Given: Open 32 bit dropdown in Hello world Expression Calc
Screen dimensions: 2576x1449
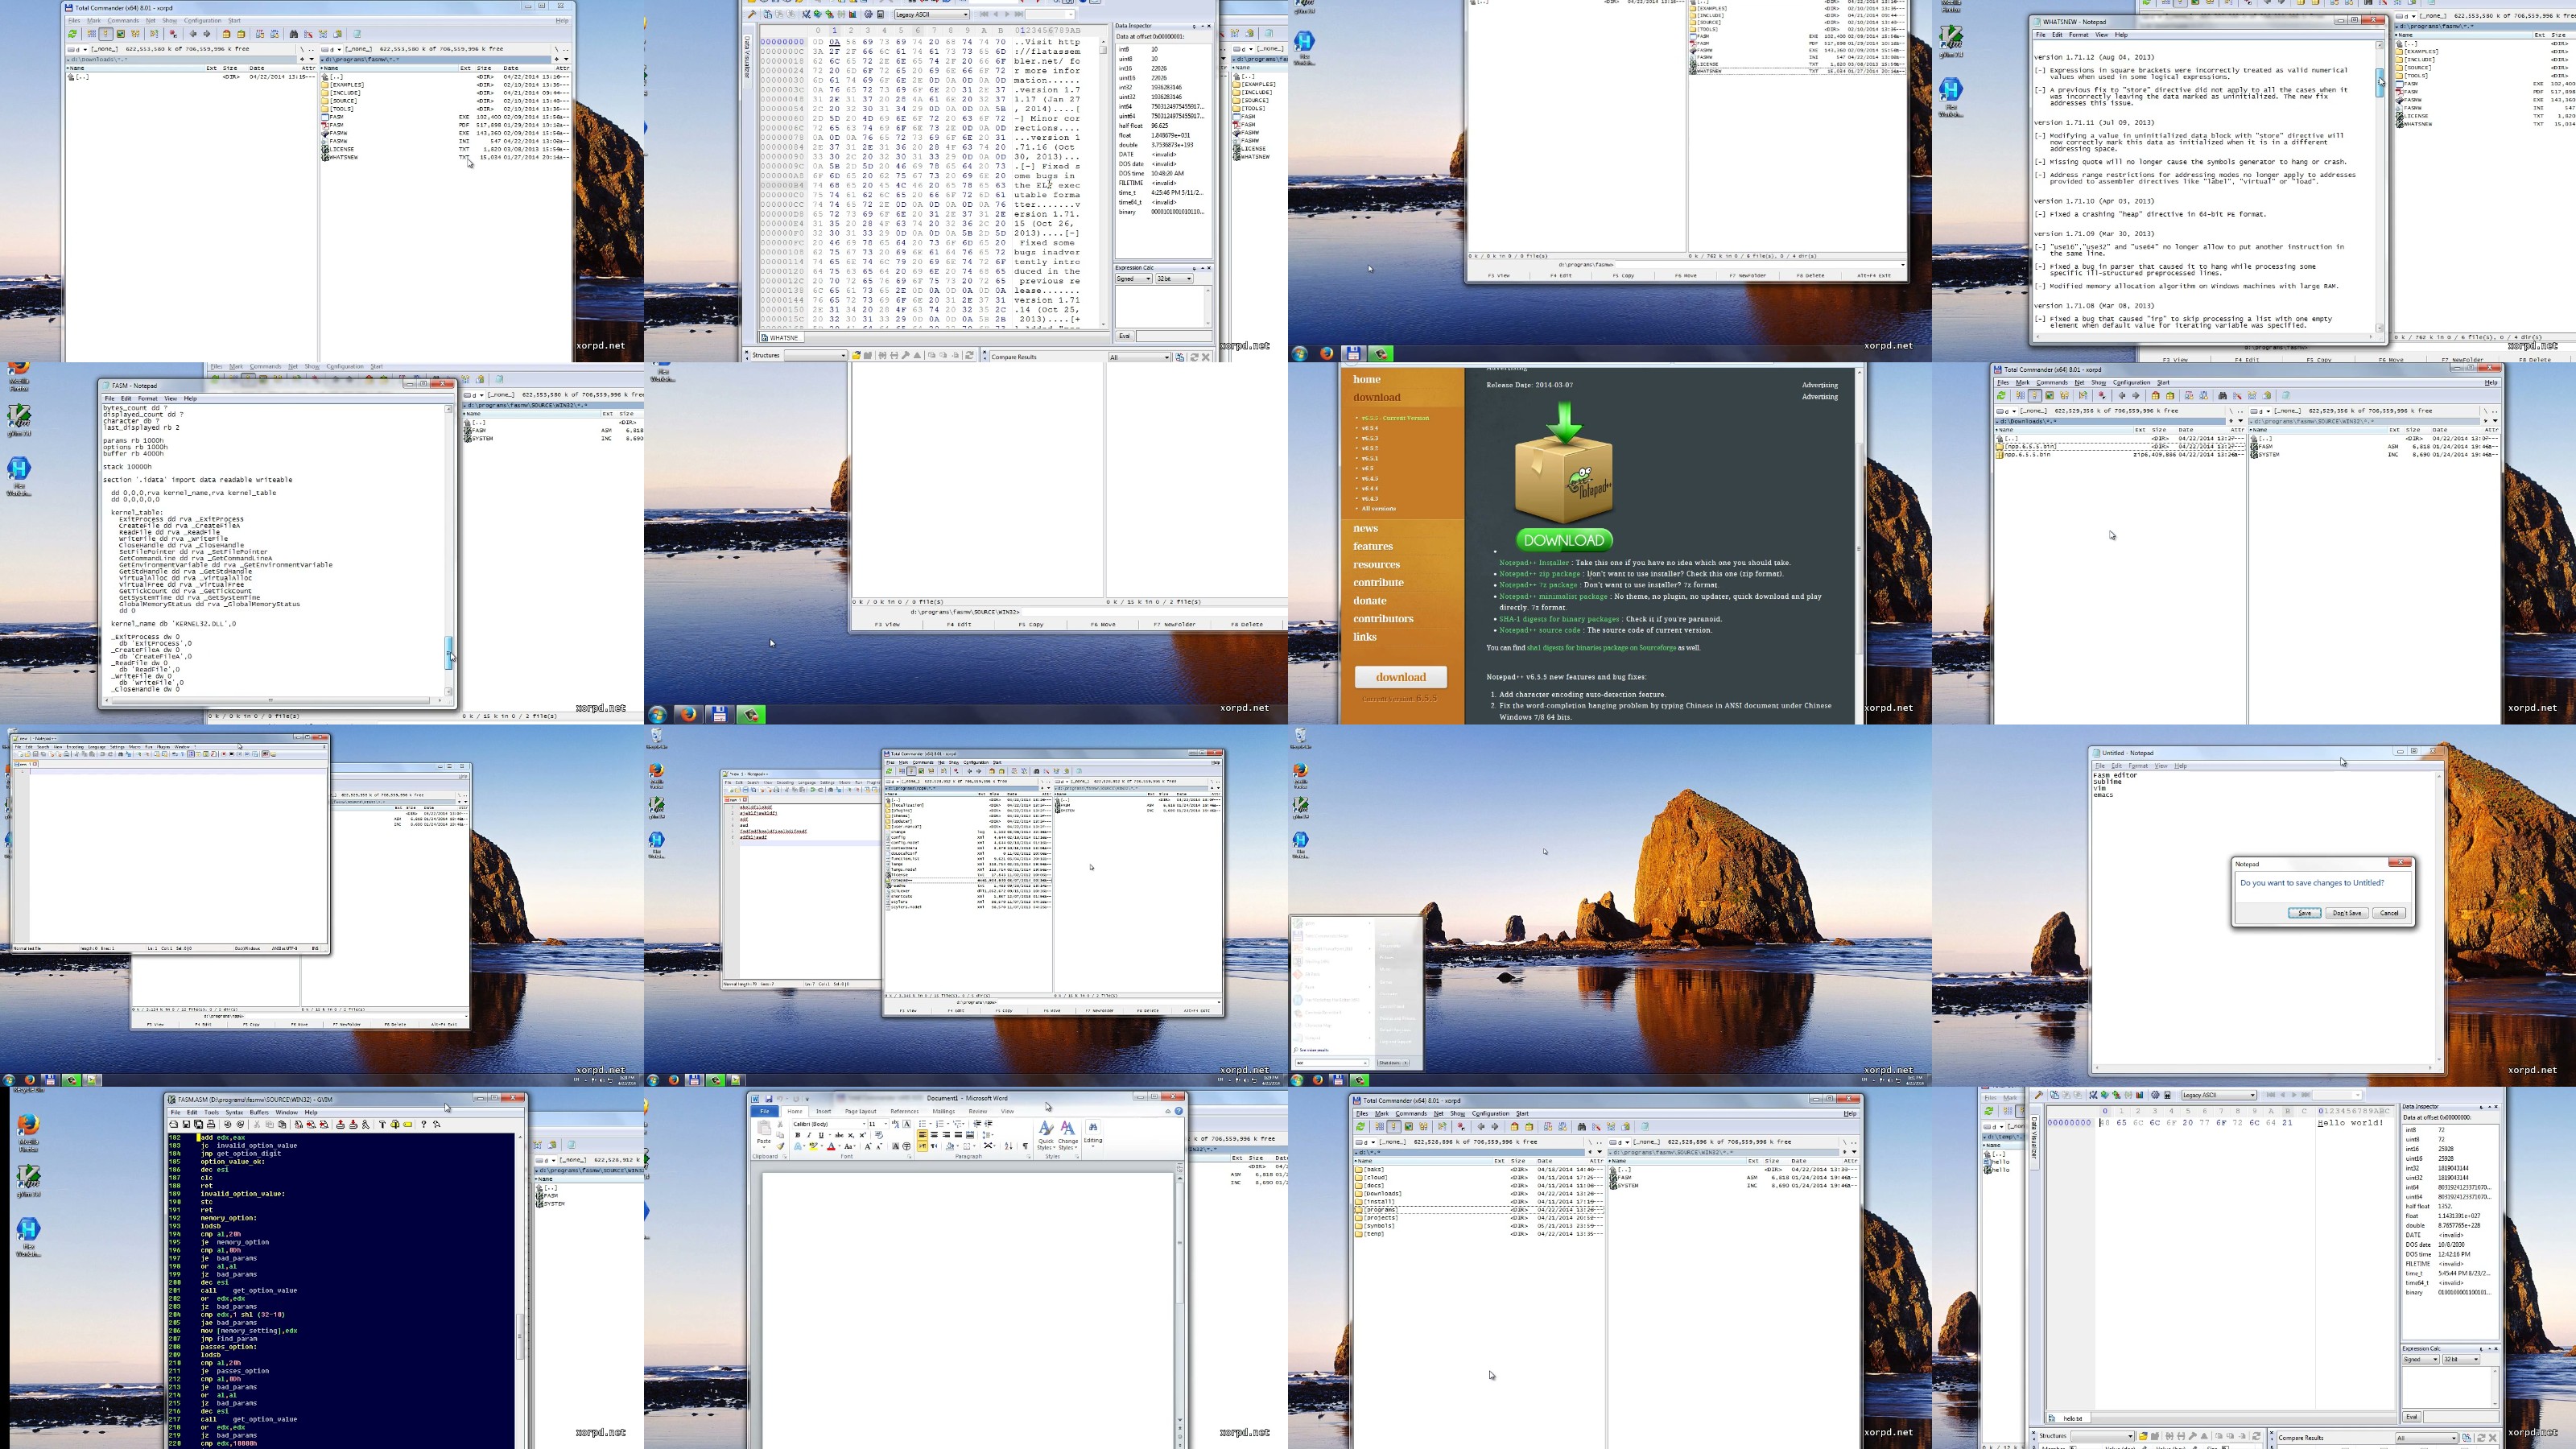Looking at the screenshot, I should [2461, 1360].
